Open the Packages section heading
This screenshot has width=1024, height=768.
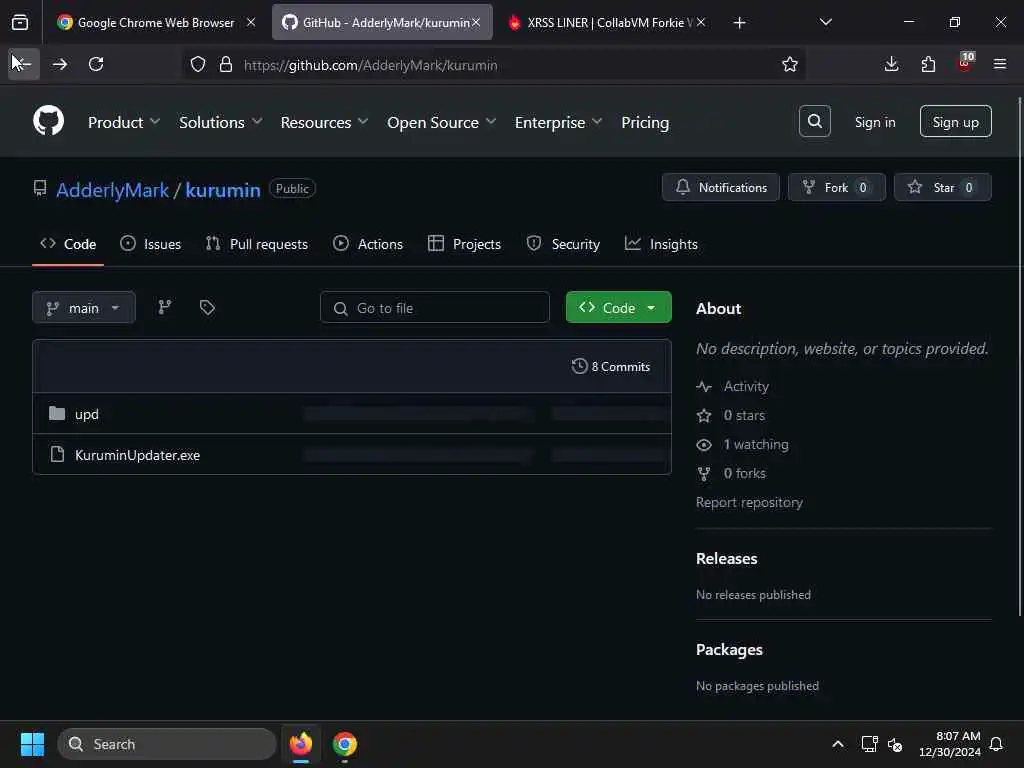point(729,650)
